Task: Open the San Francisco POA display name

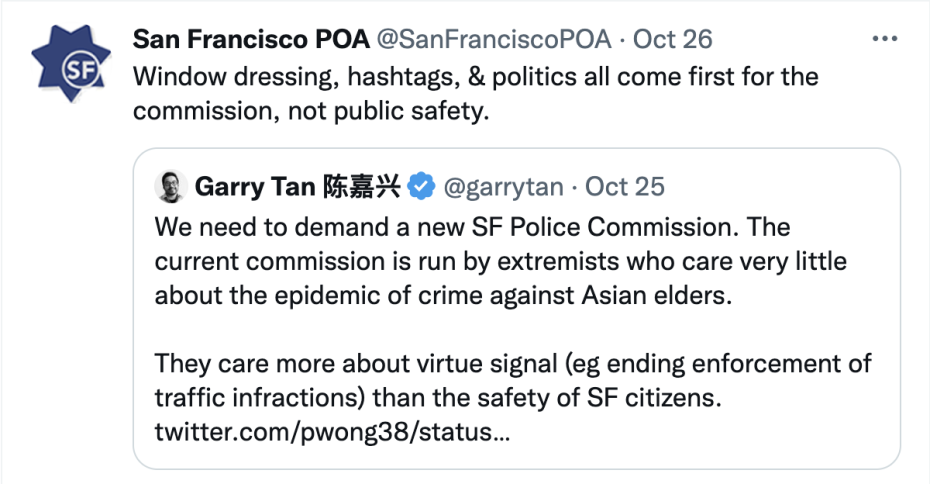Action: (249, 39)
